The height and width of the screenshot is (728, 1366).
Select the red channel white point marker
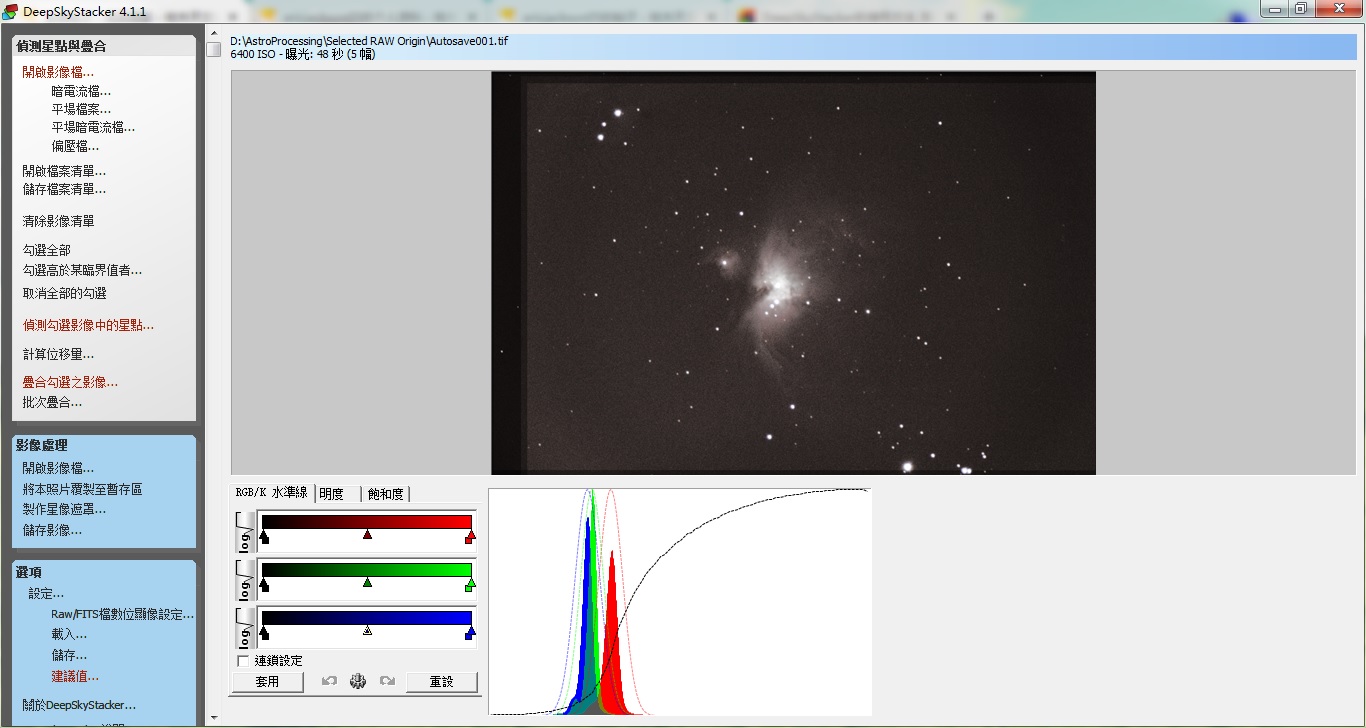pos(470,537)
